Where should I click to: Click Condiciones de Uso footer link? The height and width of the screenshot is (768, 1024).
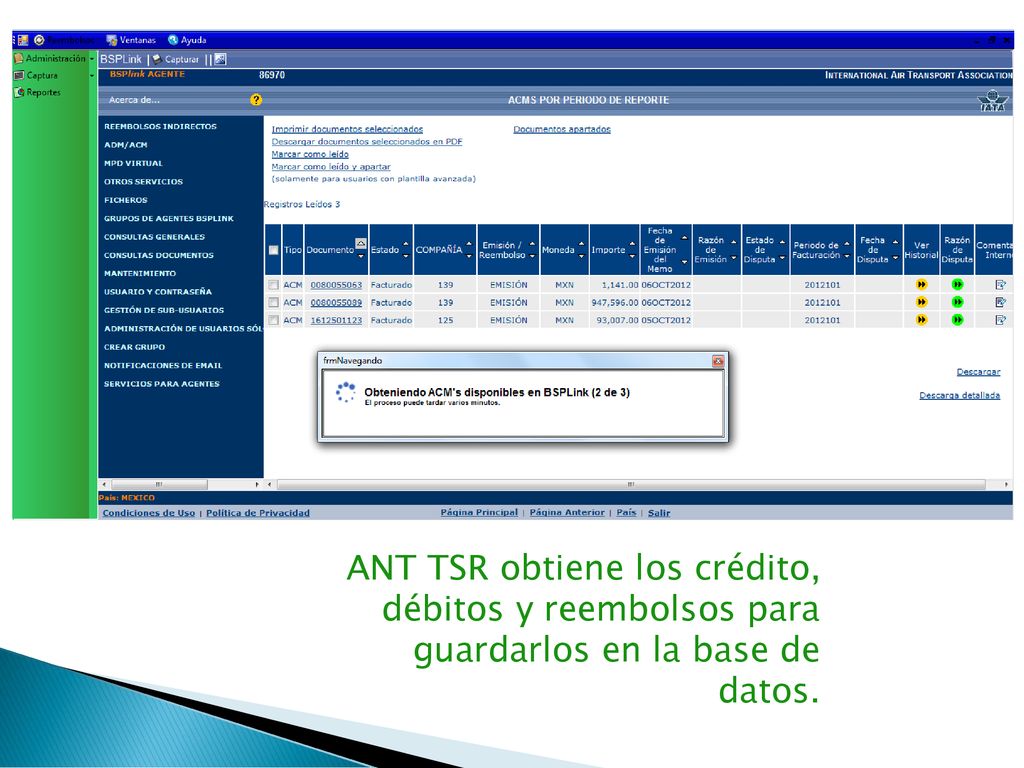click(148, 513)
